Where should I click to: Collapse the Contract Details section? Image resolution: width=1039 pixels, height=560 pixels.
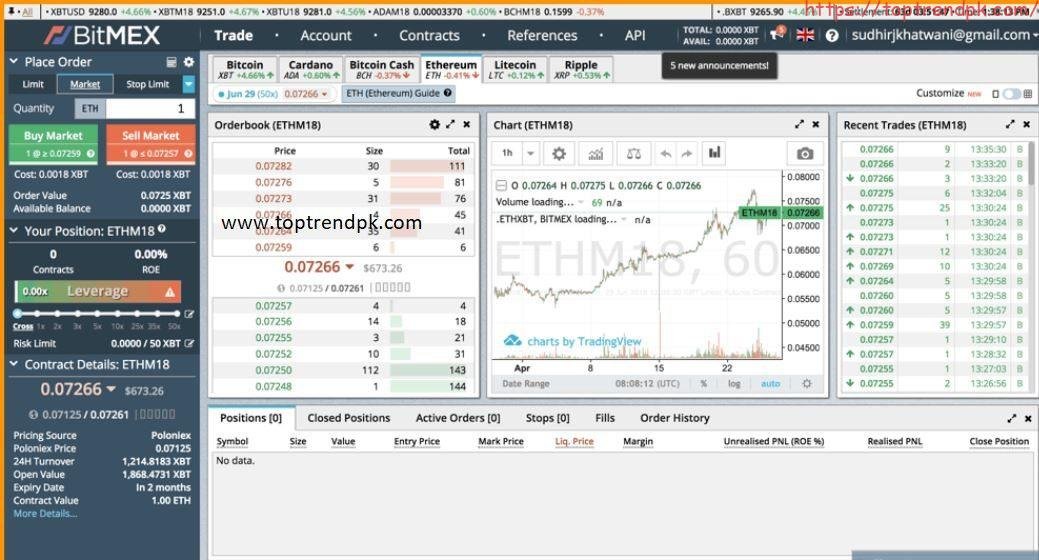(13, 364)
